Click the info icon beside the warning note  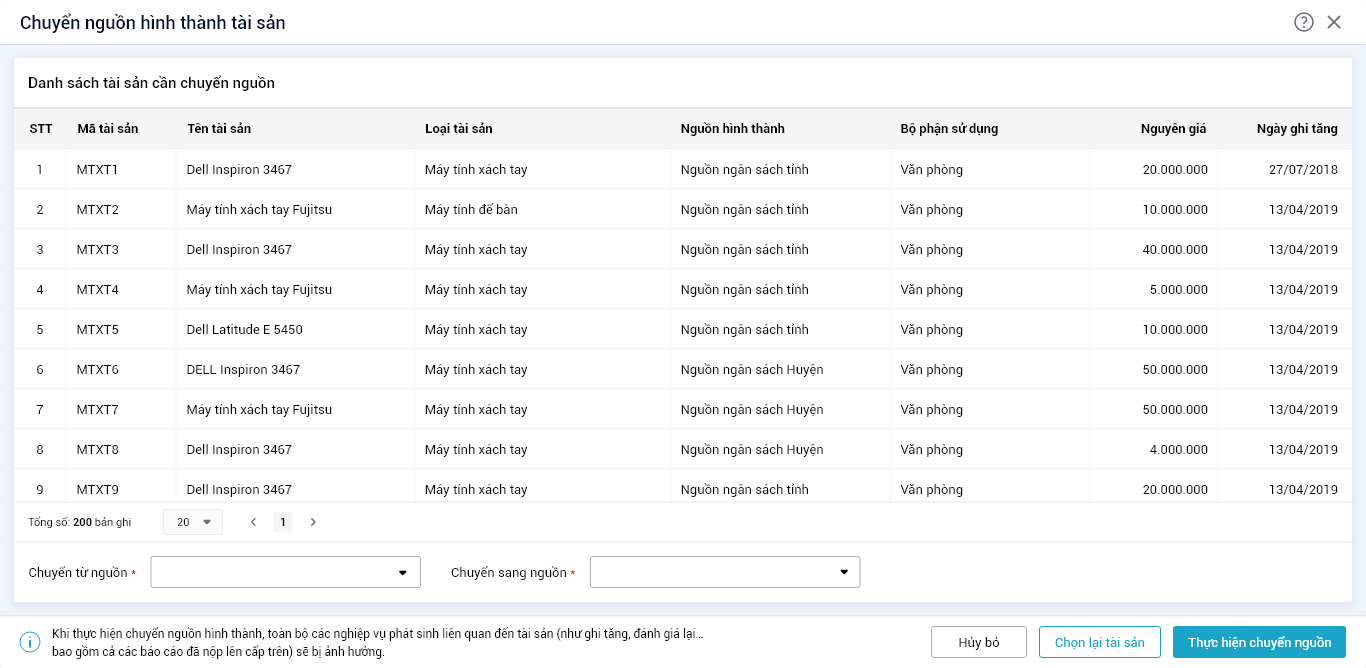31,642
